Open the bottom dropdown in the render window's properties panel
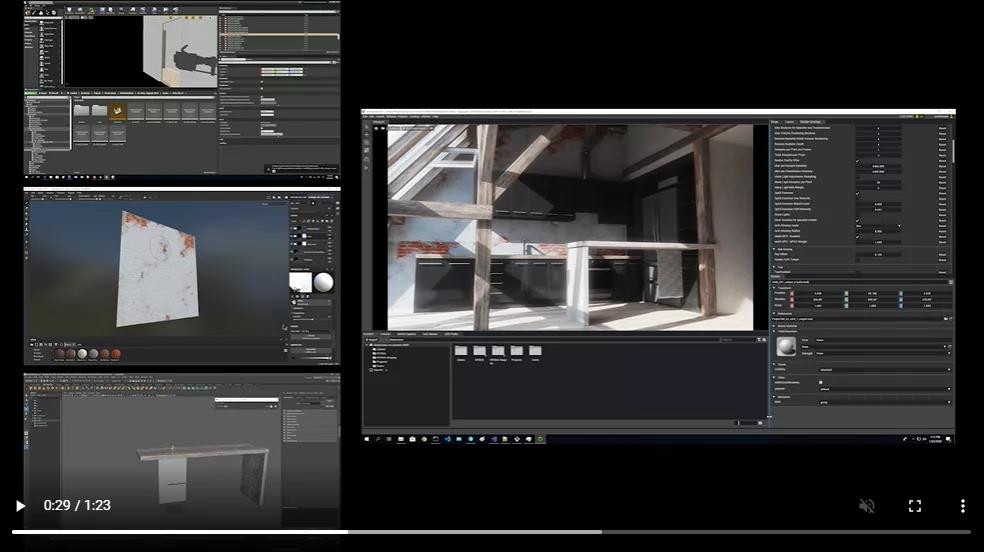 pos(884,402)
